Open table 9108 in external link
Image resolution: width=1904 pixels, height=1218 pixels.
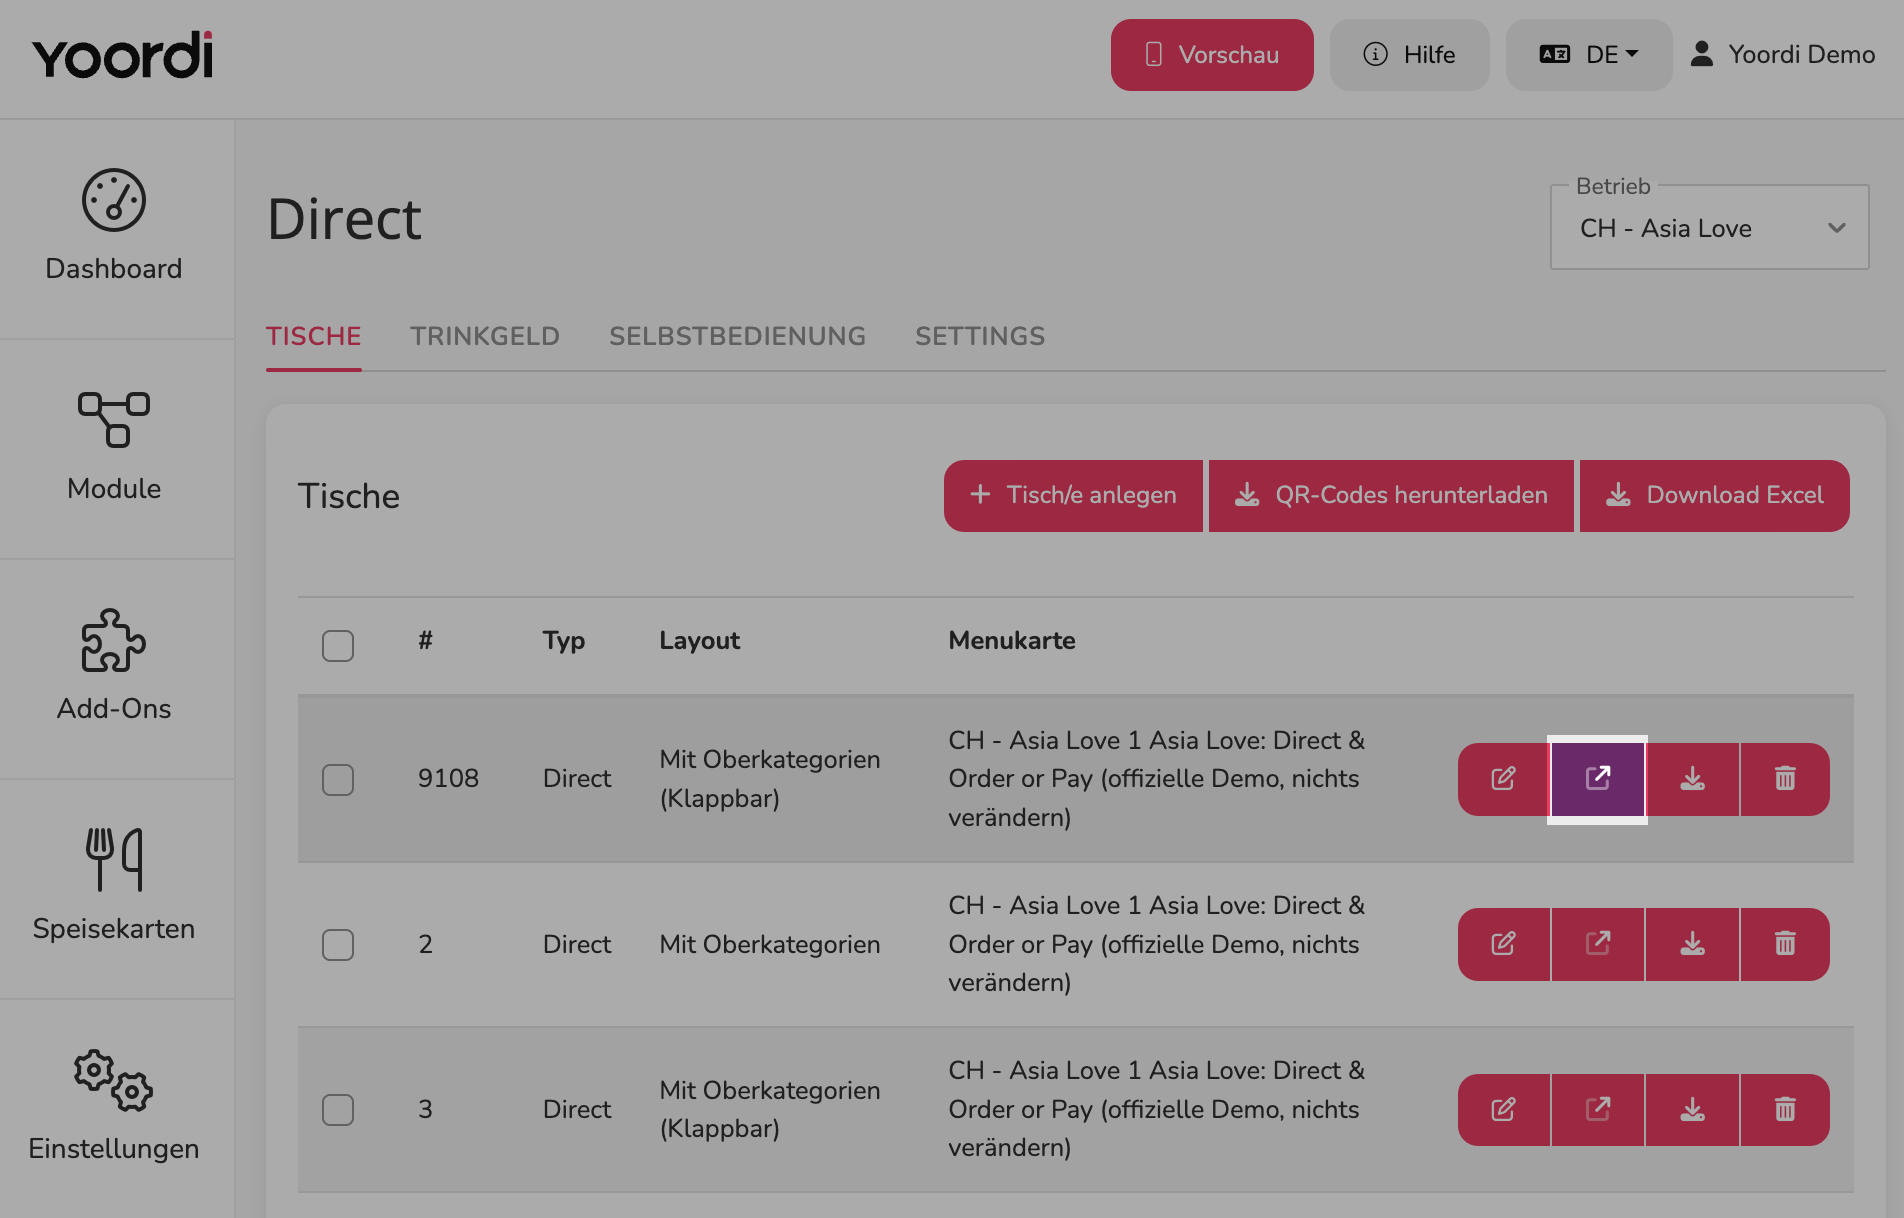(x=1598, y=779)
